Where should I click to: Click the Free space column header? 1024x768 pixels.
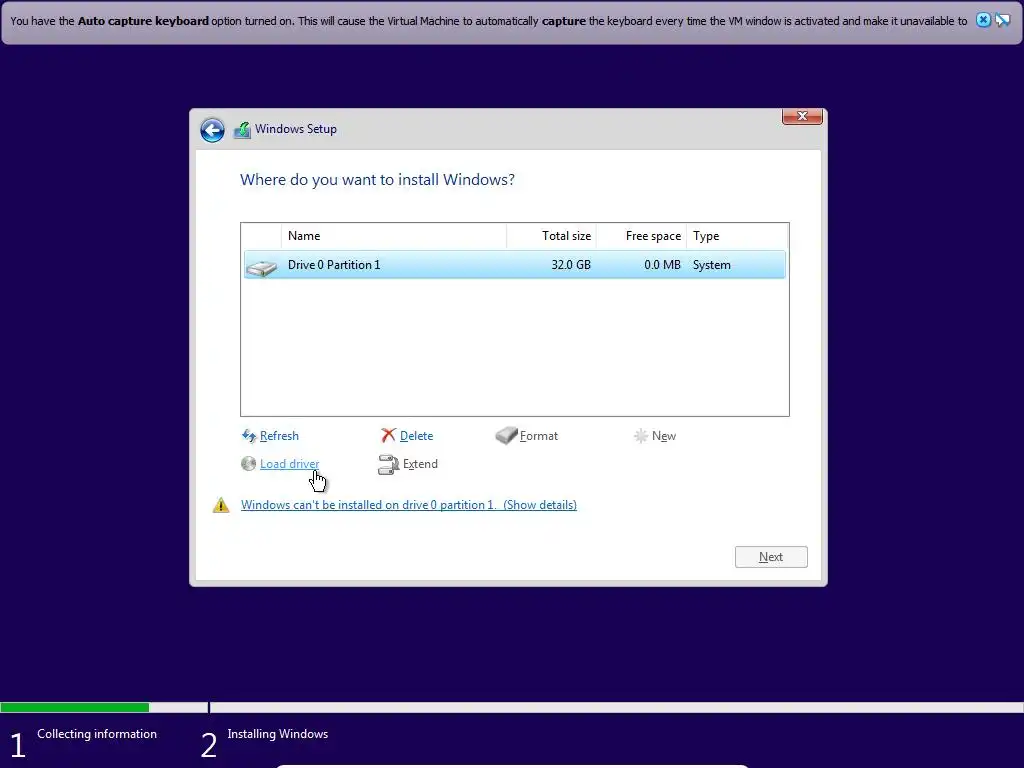(x=641, y=236)
